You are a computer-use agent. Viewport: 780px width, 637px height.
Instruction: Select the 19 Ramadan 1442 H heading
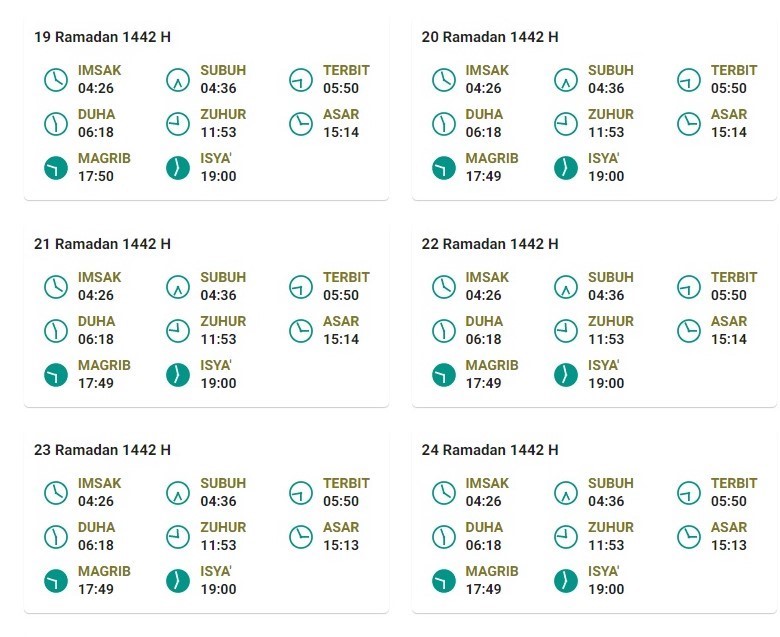(x=102, y=37)
